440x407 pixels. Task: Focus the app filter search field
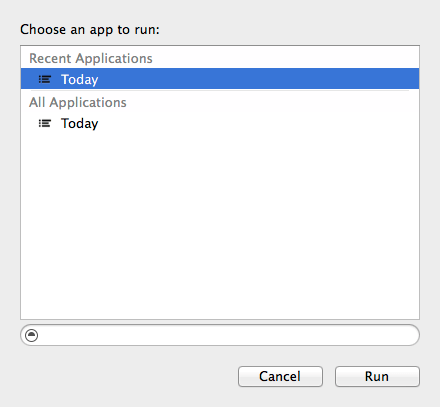220,335
